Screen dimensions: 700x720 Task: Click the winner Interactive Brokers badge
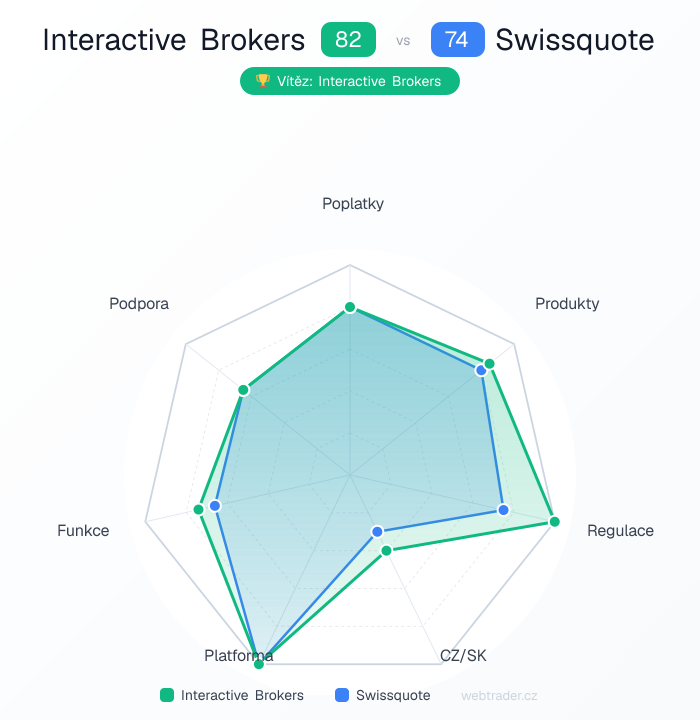(349, 81)
